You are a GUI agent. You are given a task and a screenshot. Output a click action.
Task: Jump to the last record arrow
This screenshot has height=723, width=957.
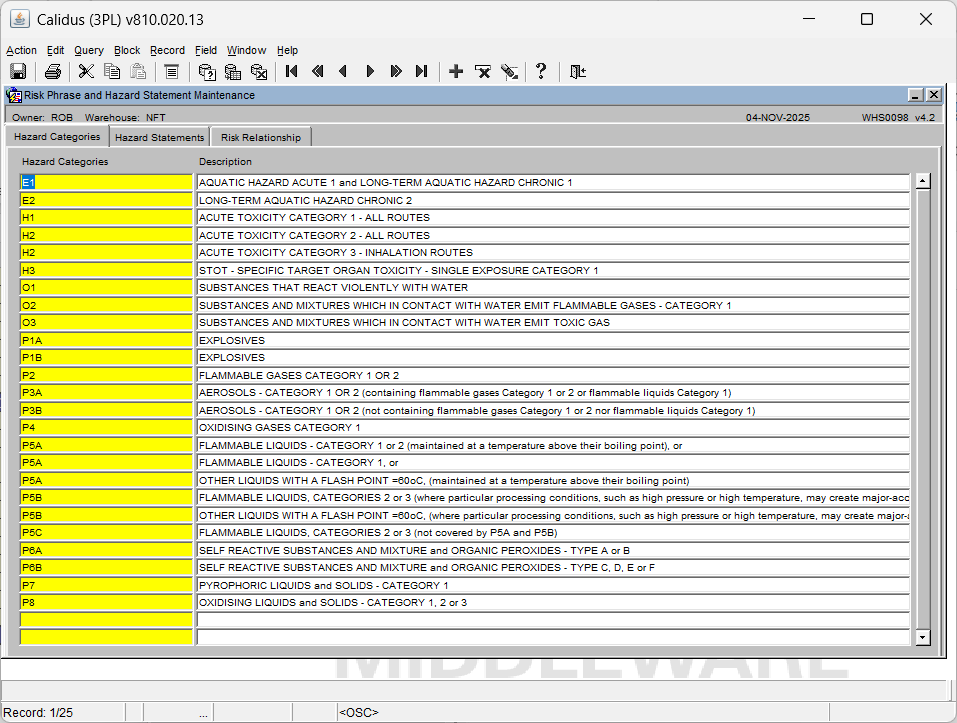point(421,71)
